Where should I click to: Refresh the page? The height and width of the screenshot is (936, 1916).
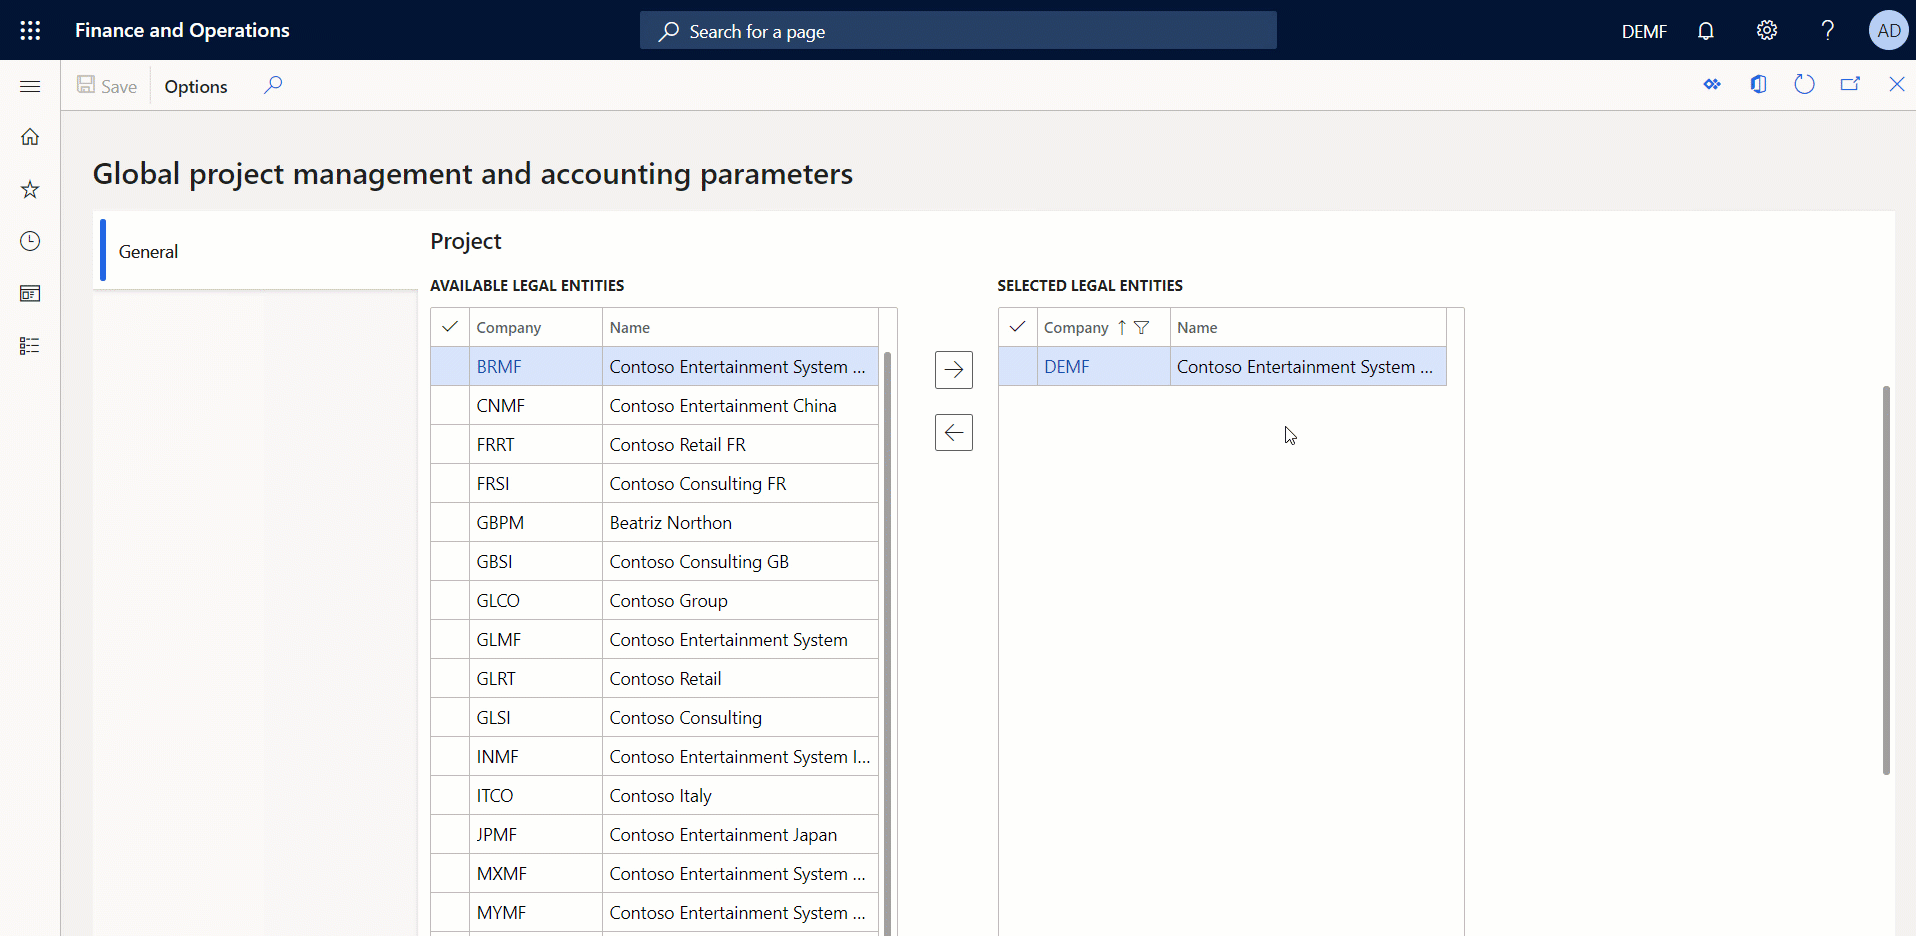point(1804,84)
